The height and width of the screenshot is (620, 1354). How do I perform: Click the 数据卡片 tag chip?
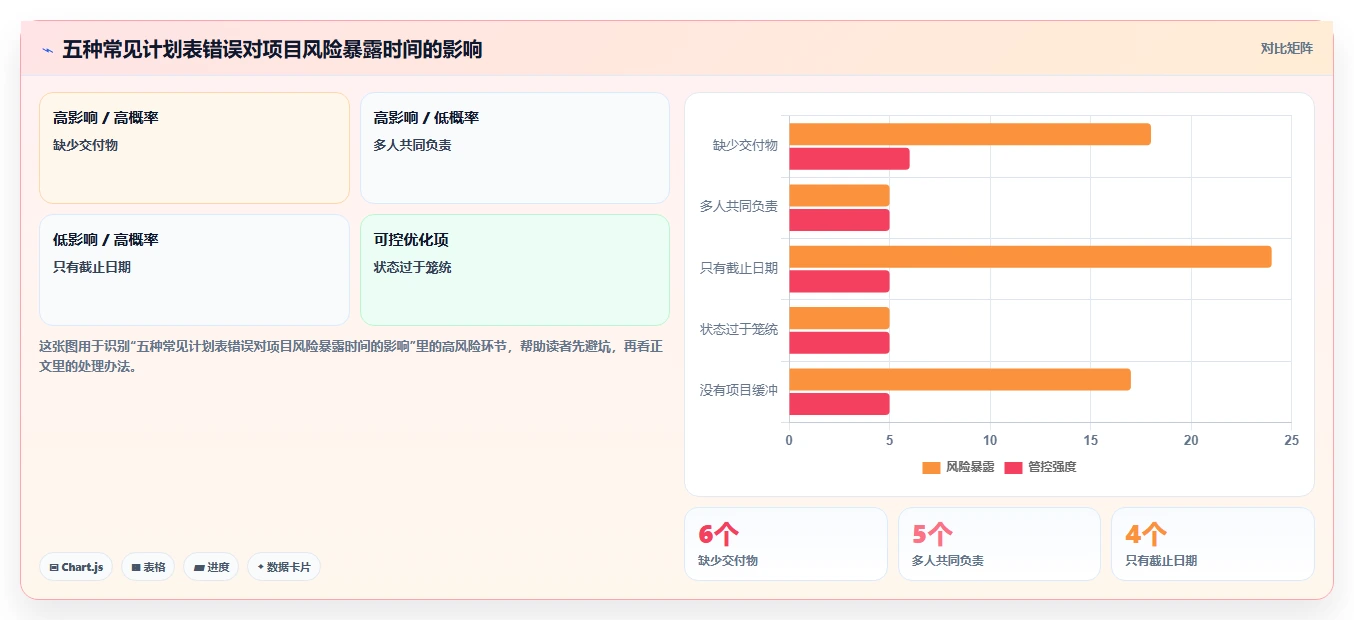[x=284, y=567]
